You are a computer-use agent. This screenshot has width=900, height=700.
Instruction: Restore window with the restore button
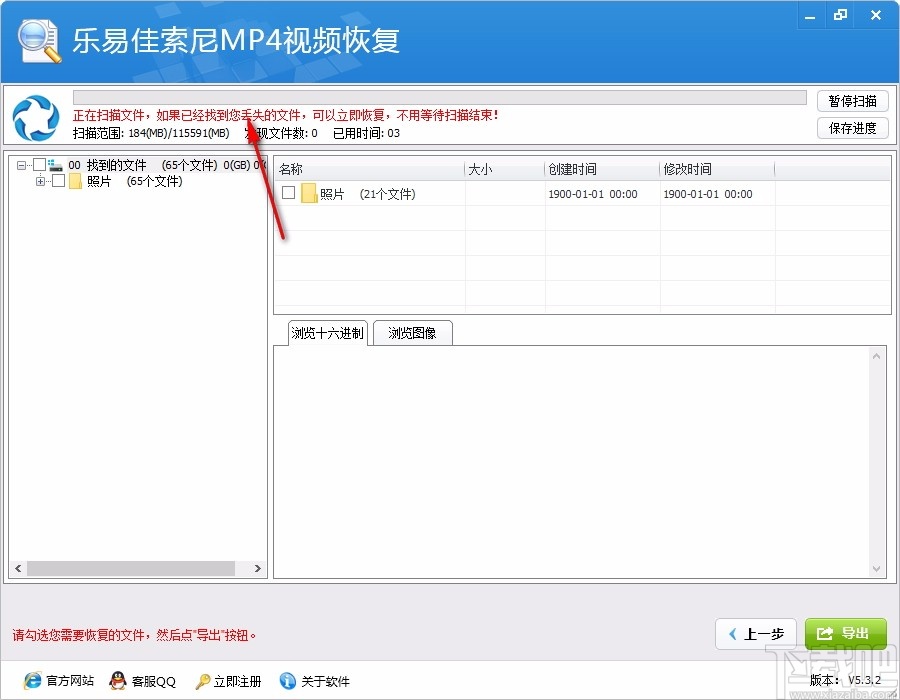pos(840,15)
